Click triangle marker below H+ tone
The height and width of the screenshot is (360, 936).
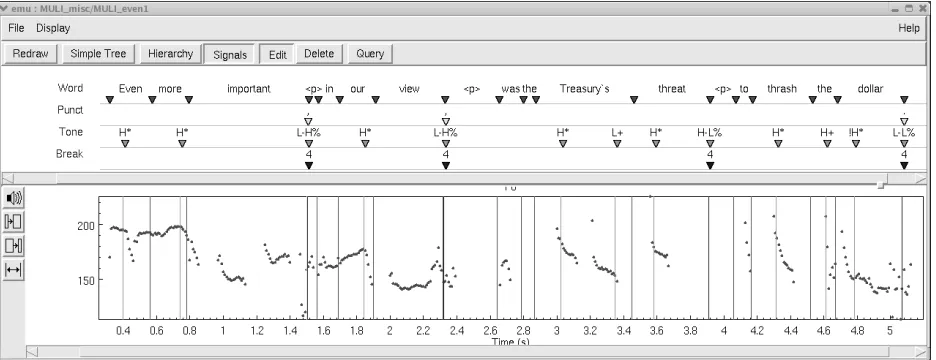click(827, 144)
